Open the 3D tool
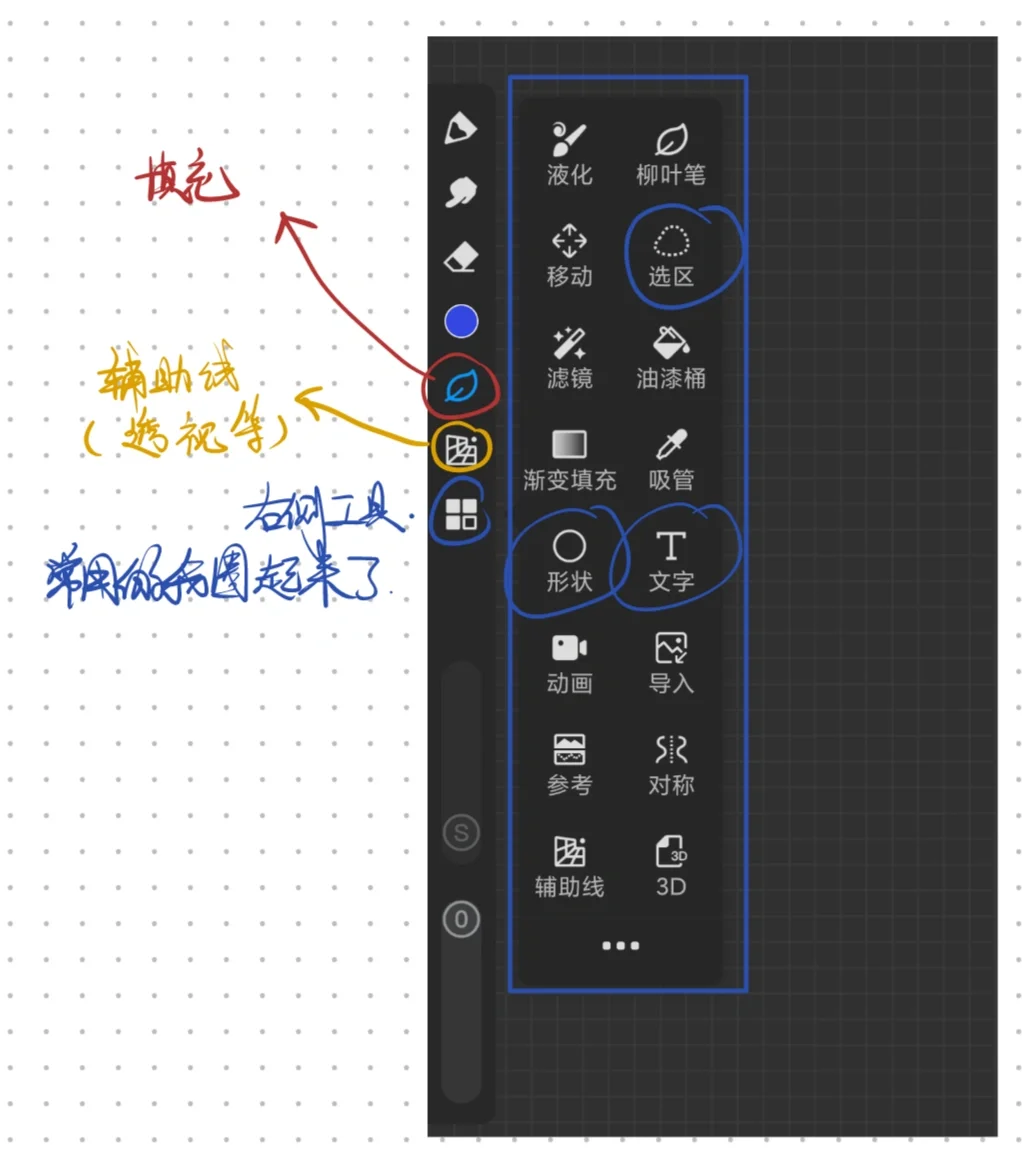 pos(670,866)
